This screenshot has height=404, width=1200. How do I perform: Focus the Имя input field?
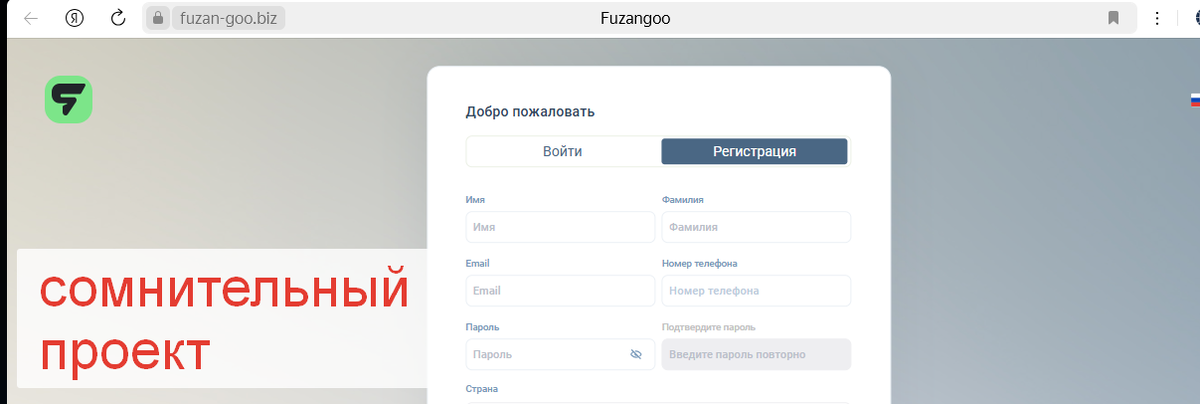pos(560,227)
